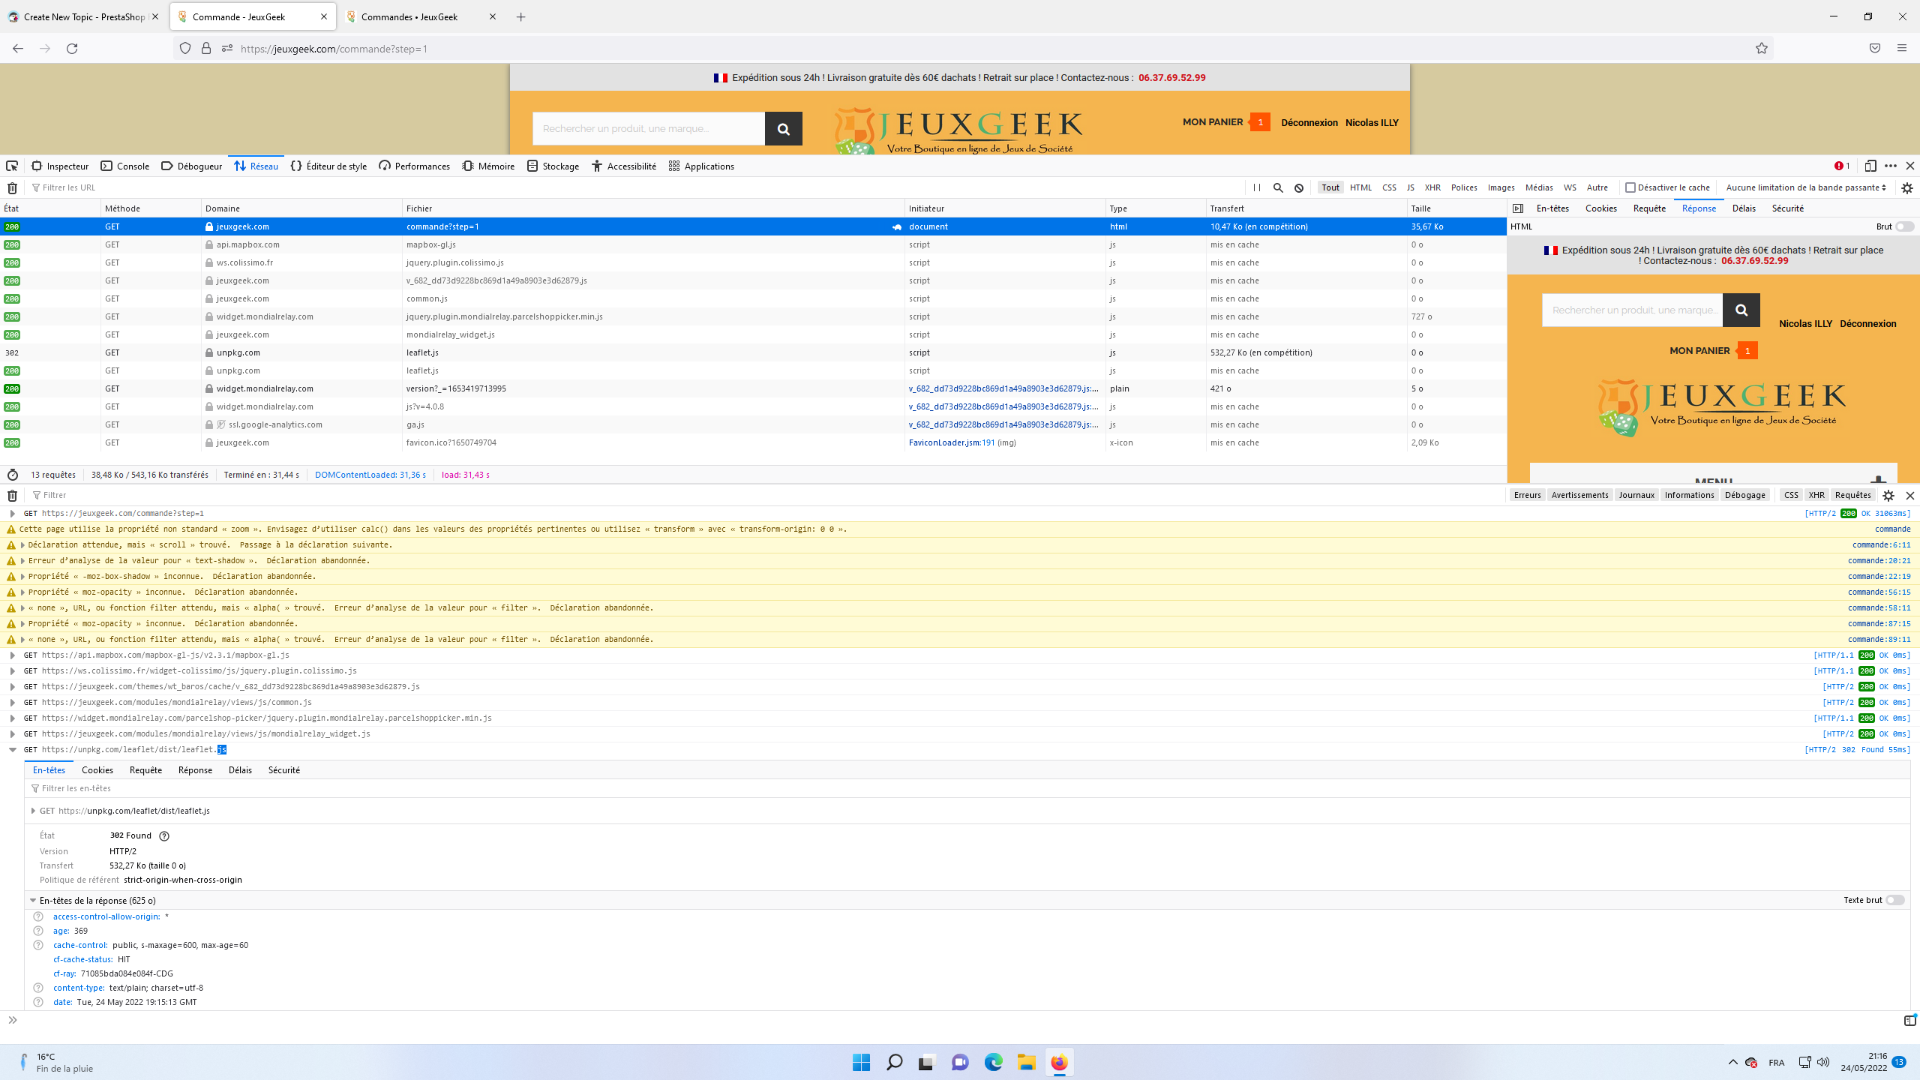Expand the mapbox-gl.js console request entry
The width and height of the screenshot is (1920, 1080).
(x=13, y=655)
